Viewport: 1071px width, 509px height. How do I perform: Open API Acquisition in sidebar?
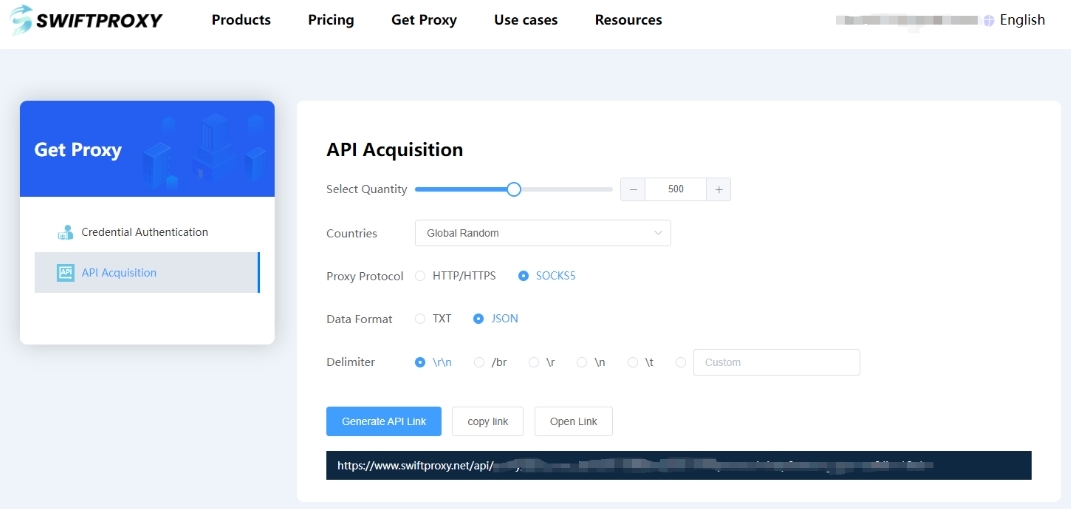pyautogui.click(x=147, y=273)
